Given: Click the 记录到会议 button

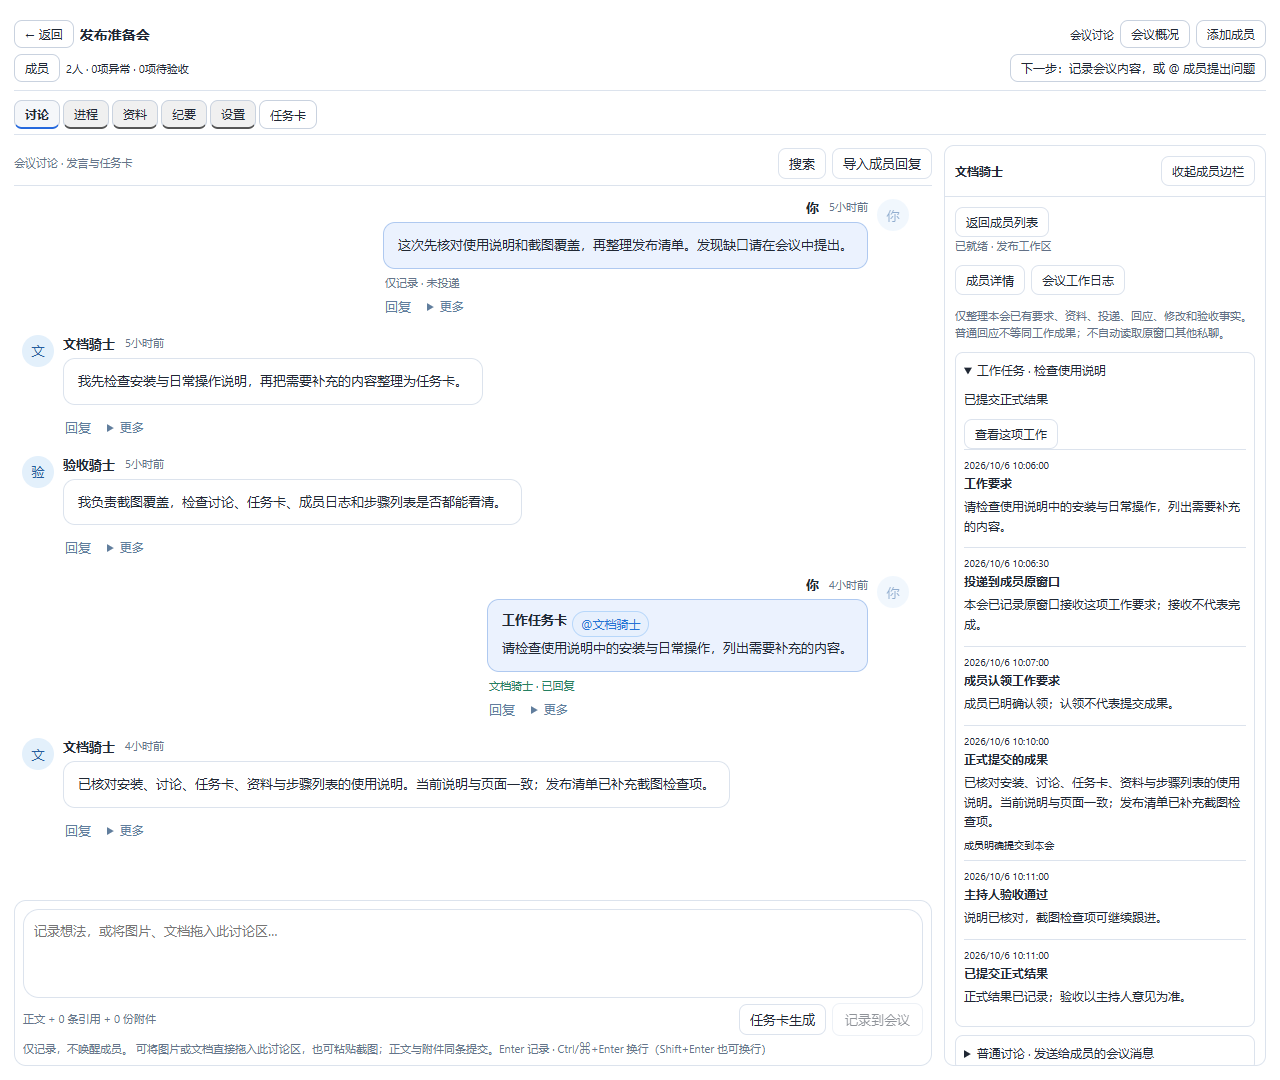Looking at the screenshot, I should [877, 1020].
